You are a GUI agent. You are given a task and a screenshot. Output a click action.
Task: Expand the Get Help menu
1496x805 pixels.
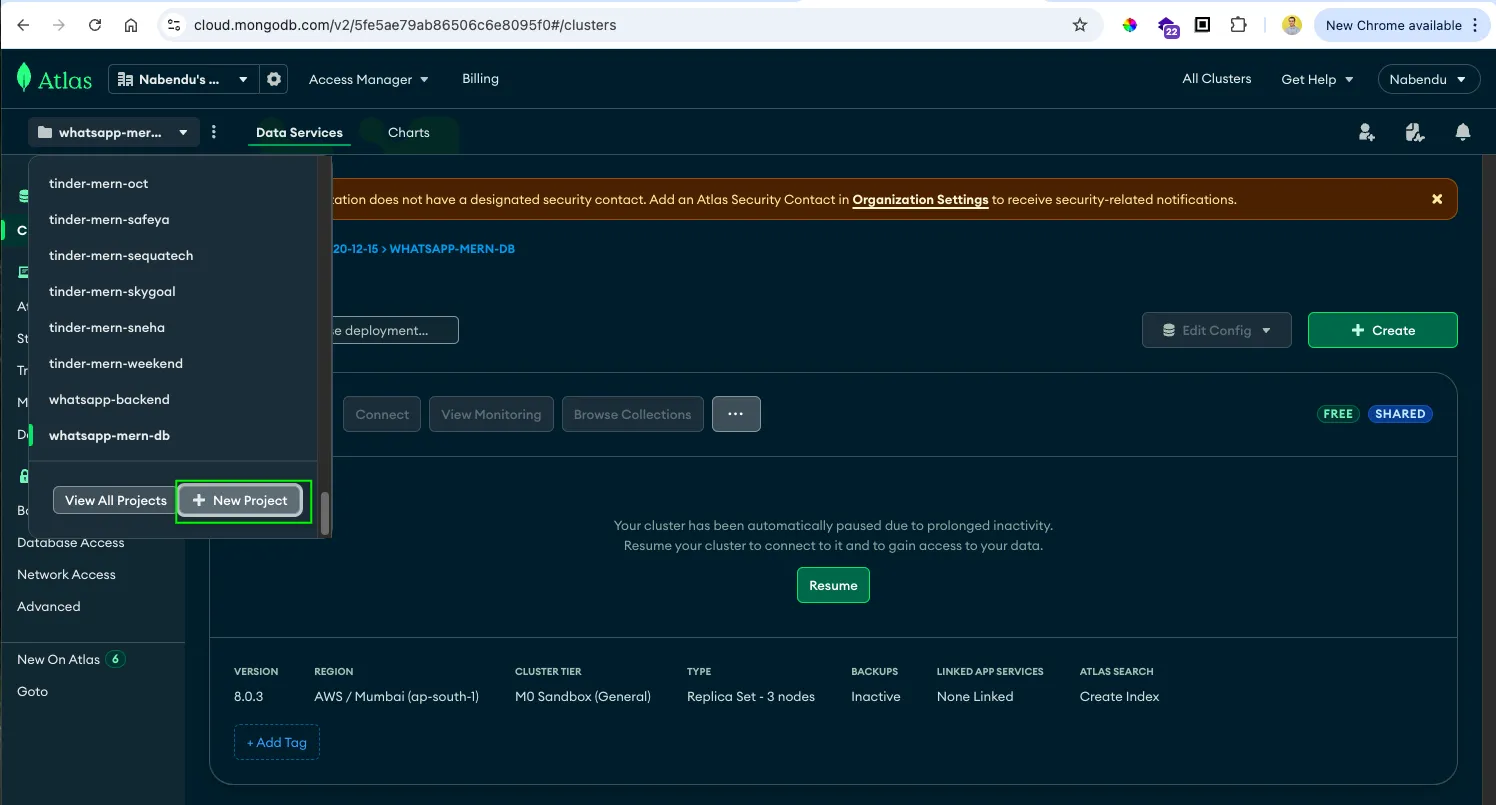(1317, 79)
